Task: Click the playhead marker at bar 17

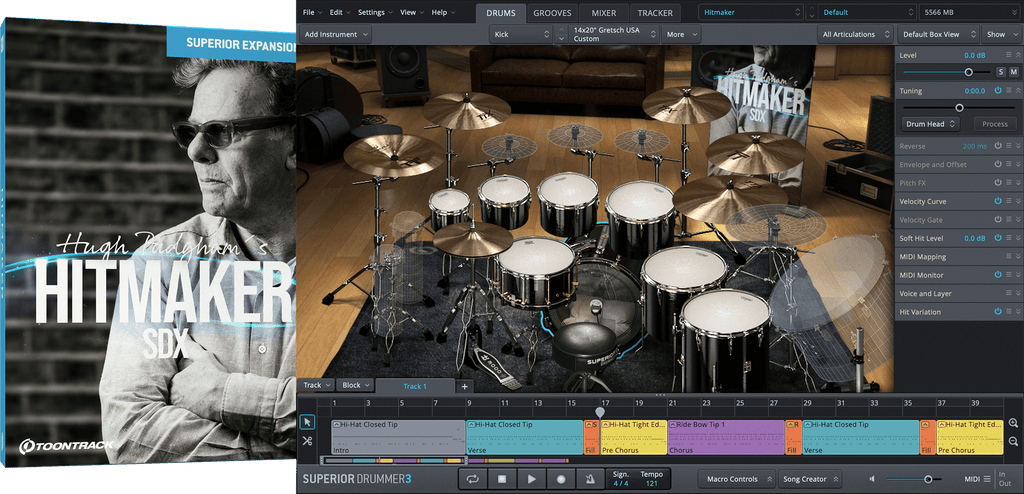Action: (600, 412)
